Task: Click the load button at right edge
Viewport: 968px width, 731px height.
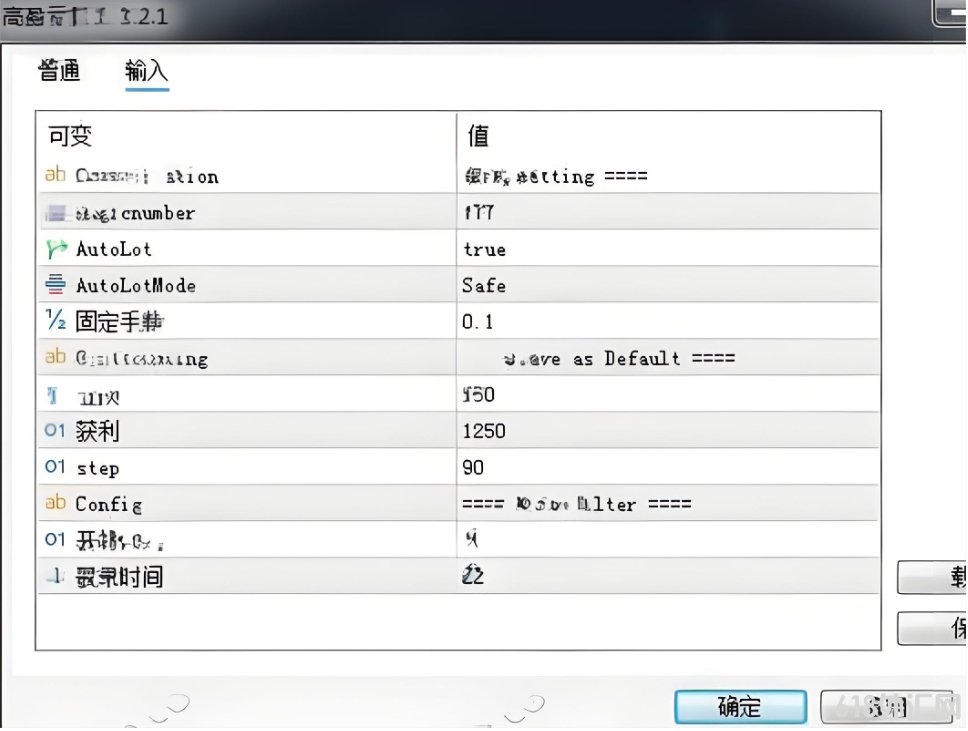Action: click(932, 577)
